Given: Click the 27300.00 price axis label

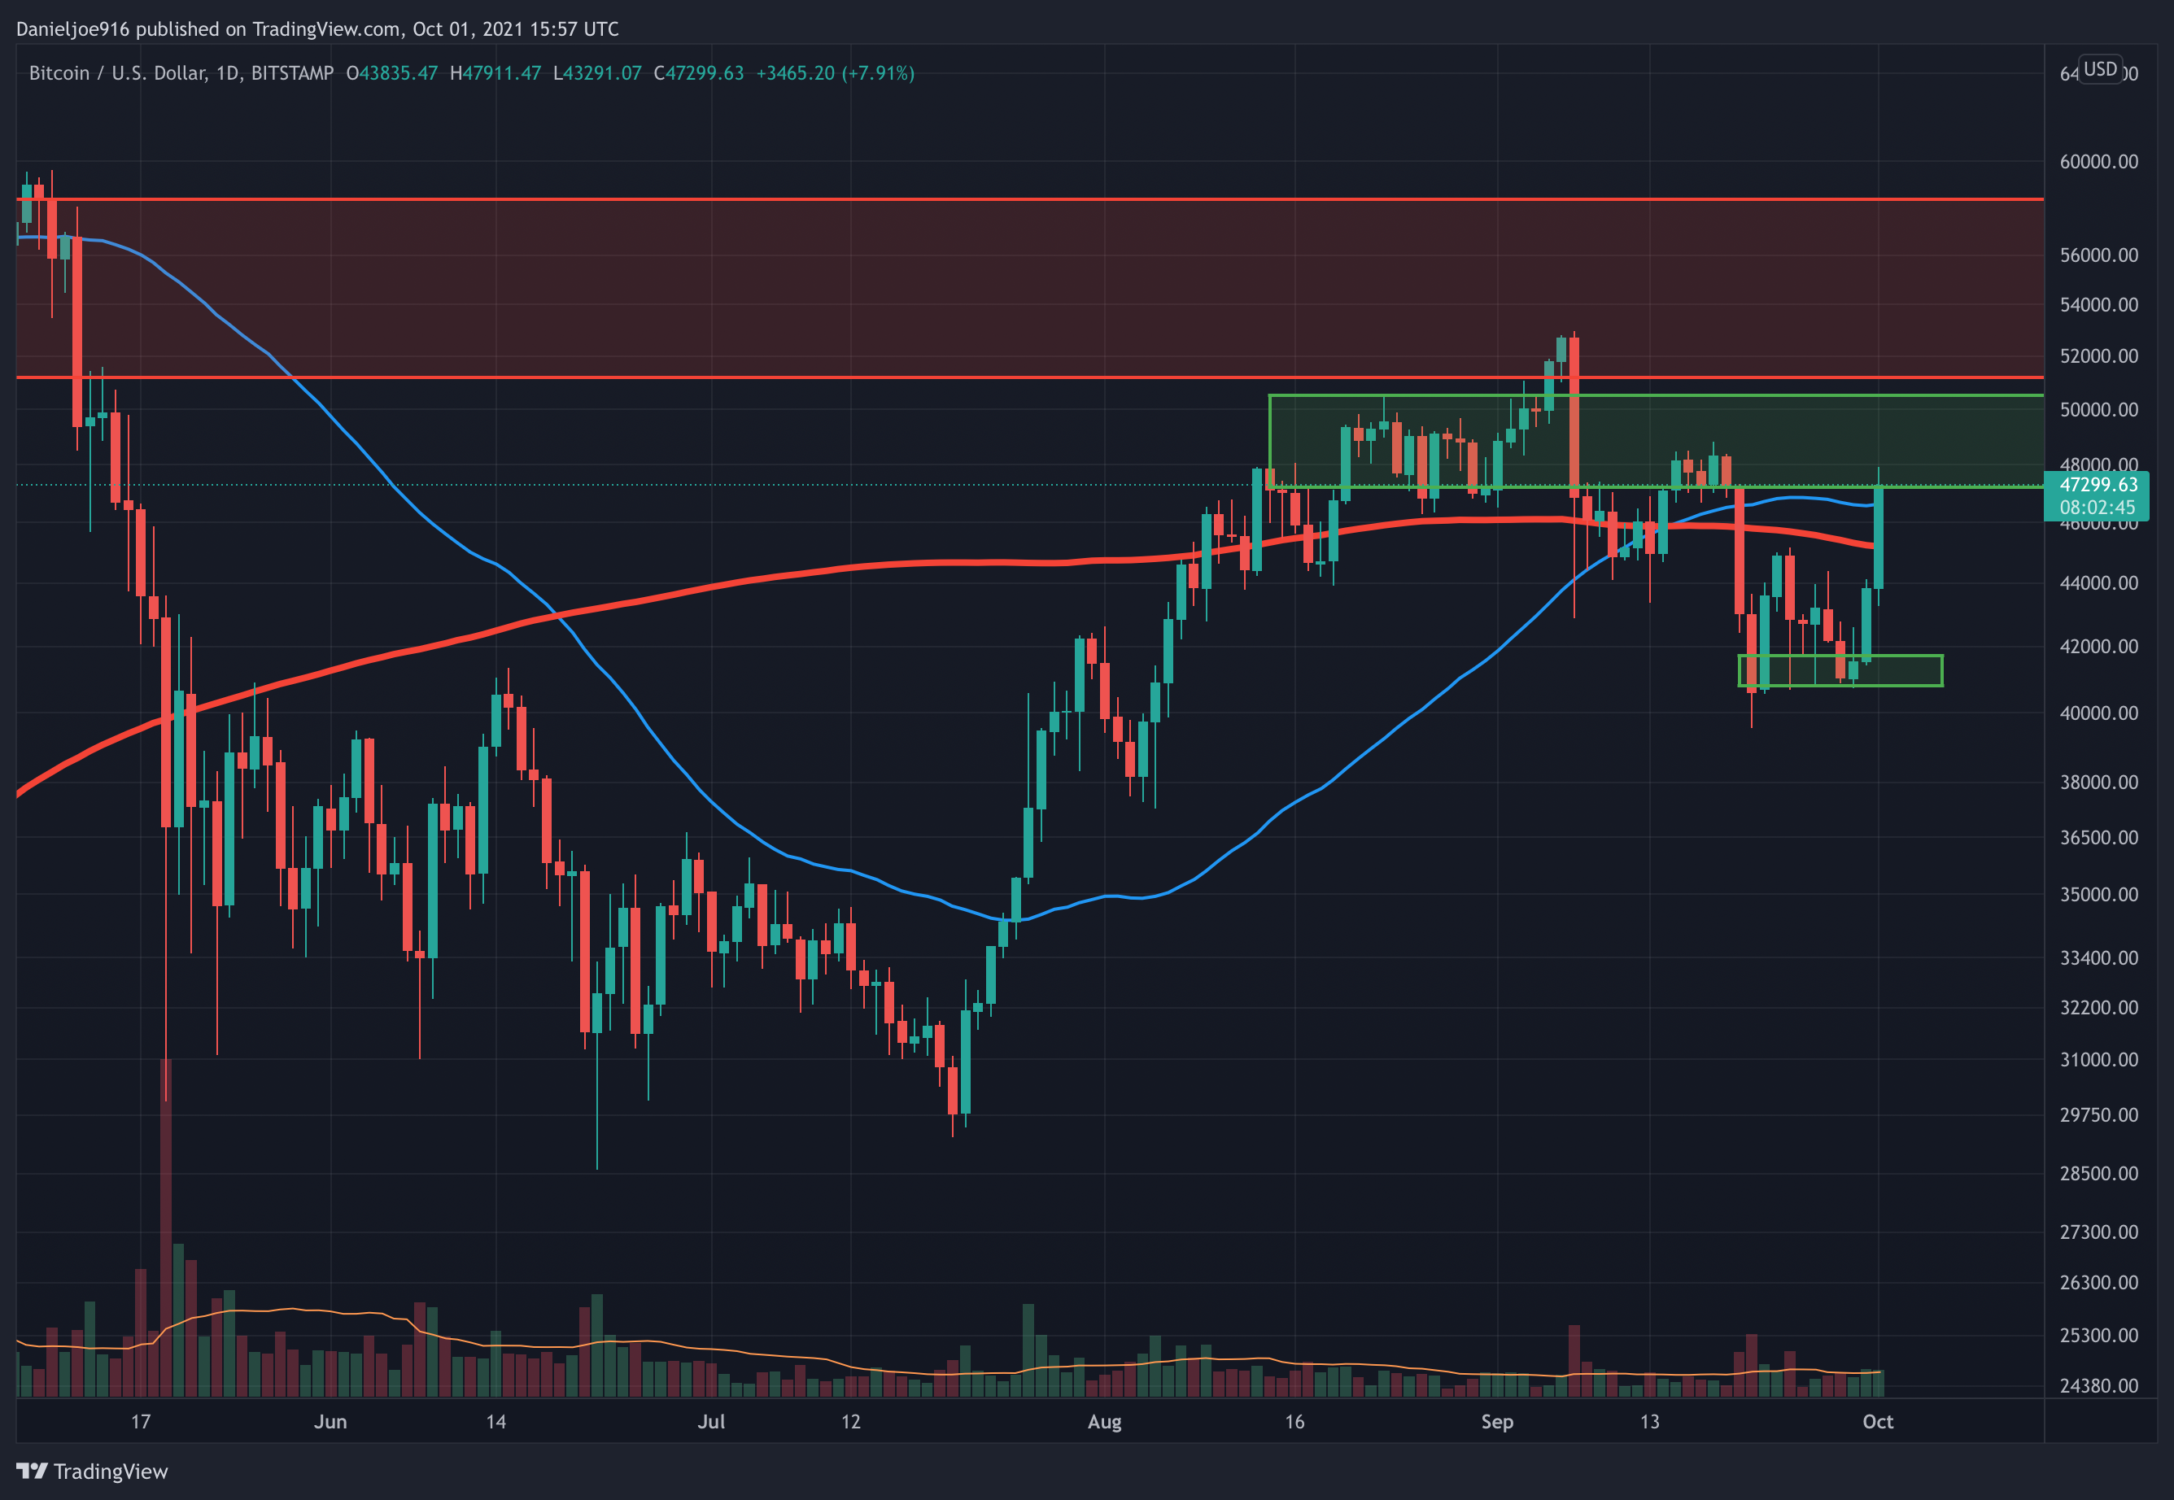Looking at the screenshot, I should click(x=2099, y=1232).
